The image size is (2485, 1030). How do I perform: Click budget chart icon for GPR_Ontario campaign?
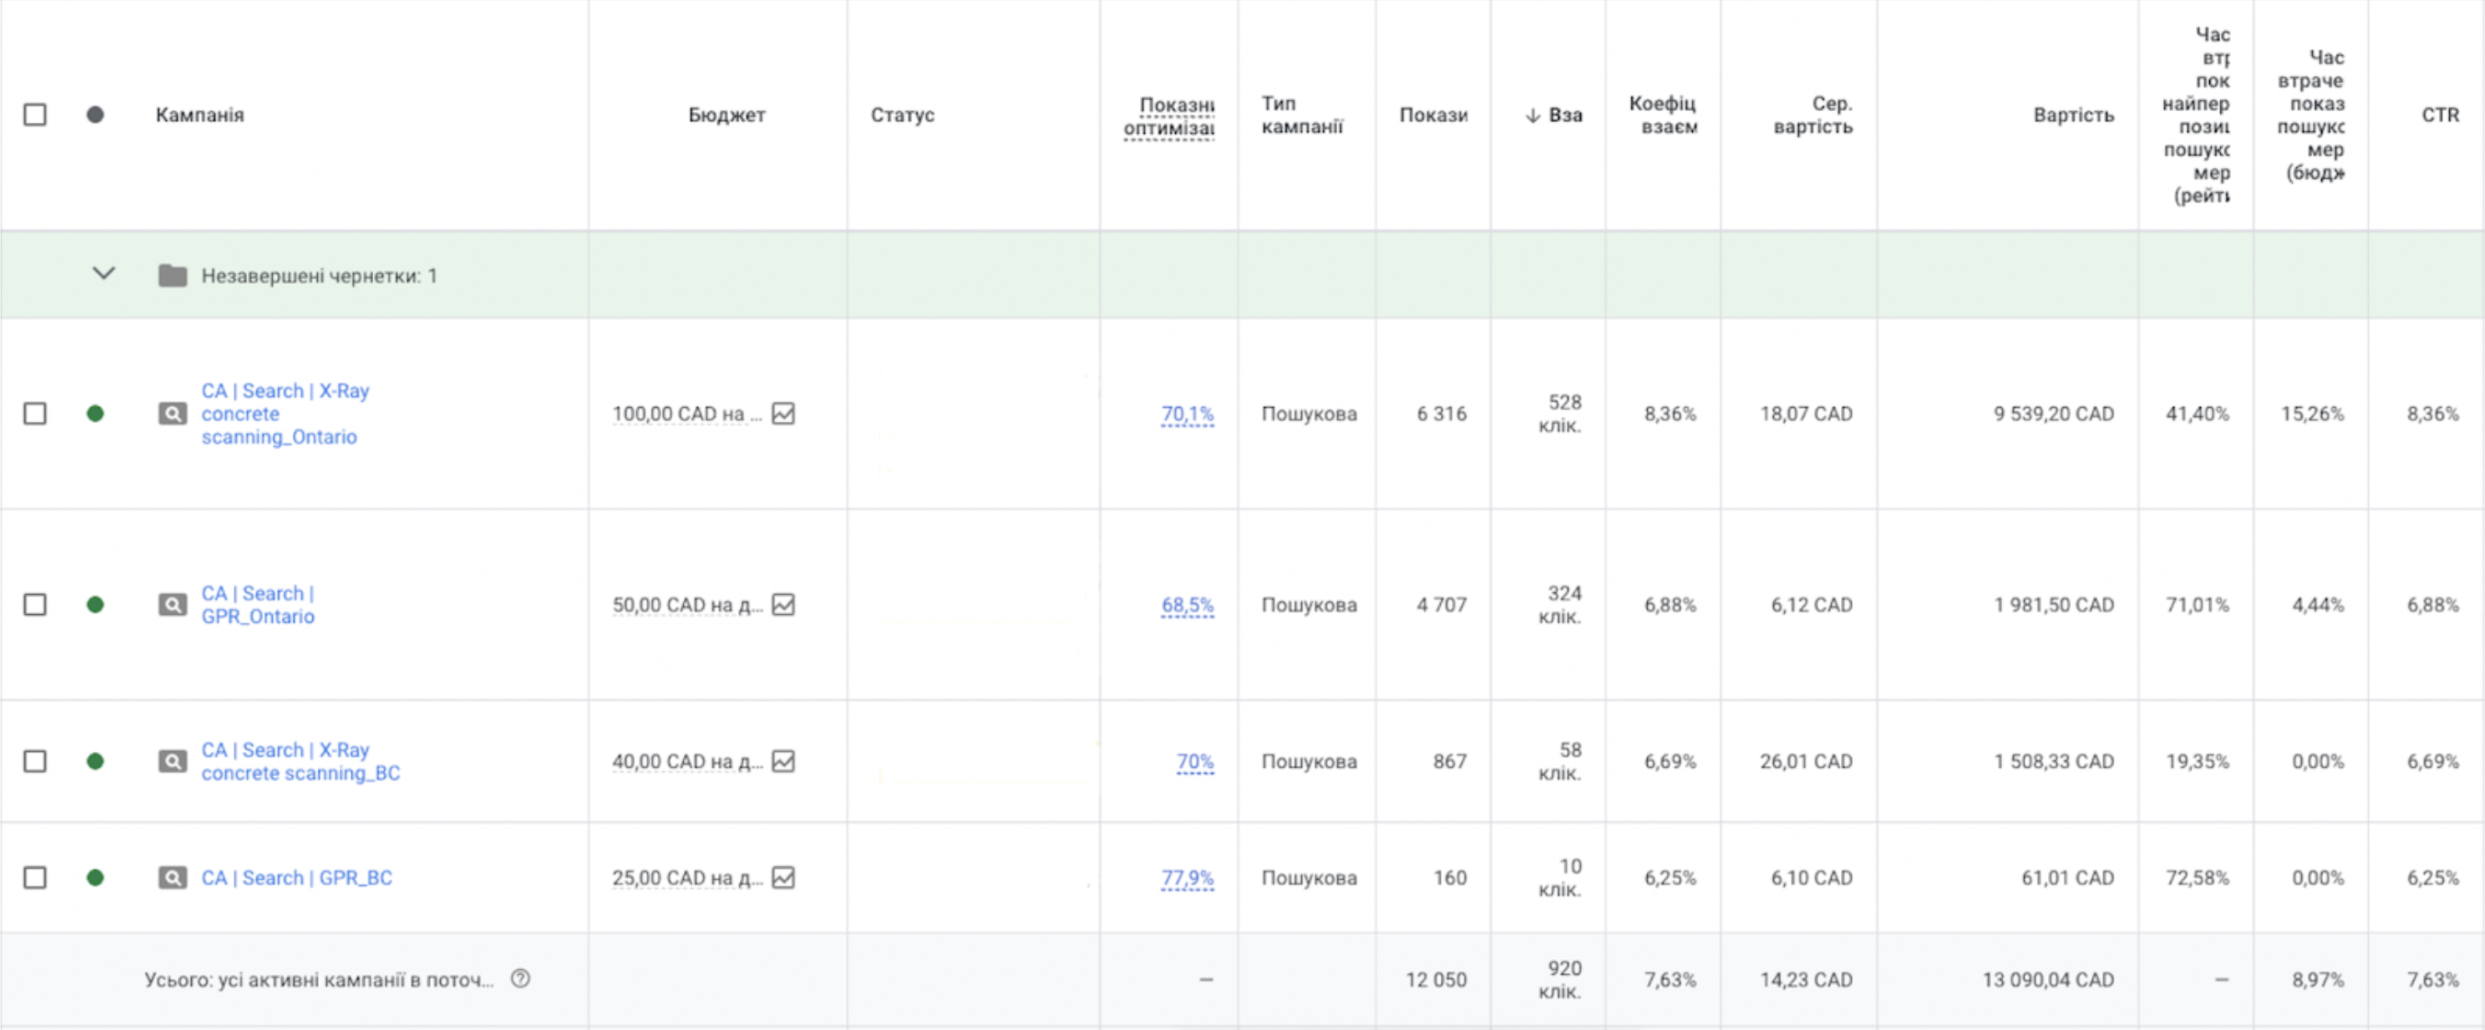pos(783,604)
